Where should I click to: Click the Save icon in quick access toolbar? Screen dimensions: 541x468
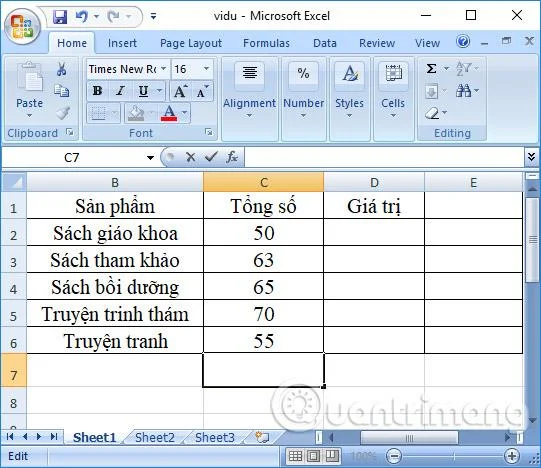[60, 16]
